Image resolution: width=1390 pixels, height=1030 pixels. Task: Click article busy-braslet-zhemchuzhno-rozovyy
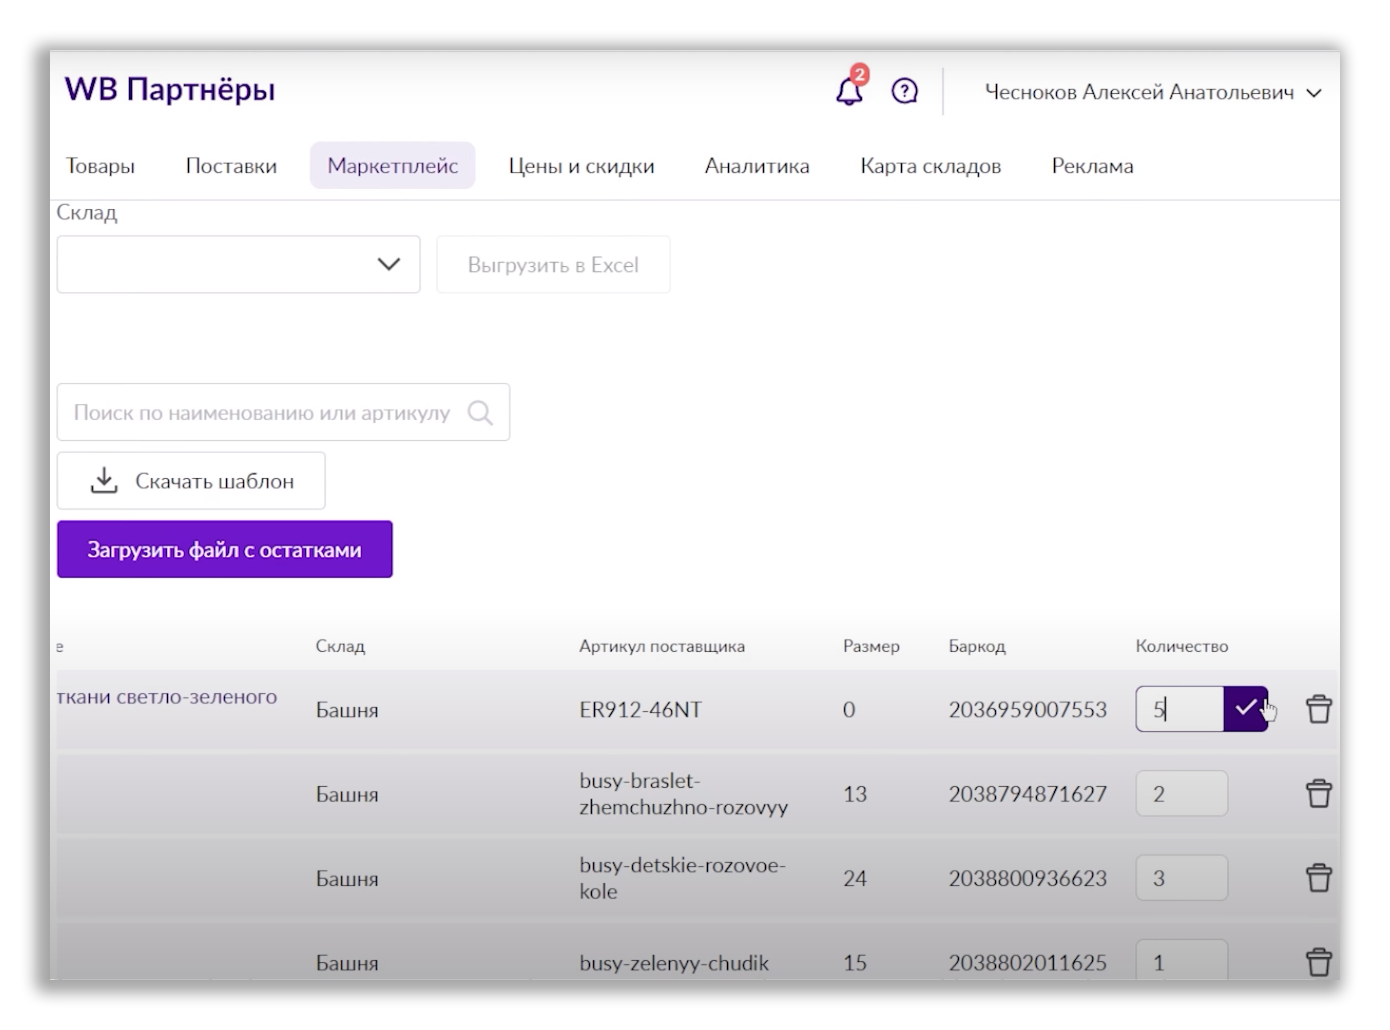(x=683, y=793)
